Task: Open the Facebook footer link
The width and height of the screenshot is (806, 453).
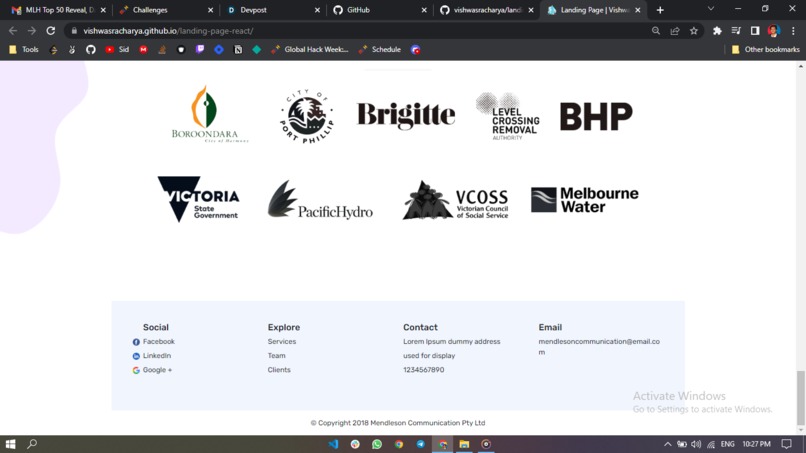Action: point(159,341)
